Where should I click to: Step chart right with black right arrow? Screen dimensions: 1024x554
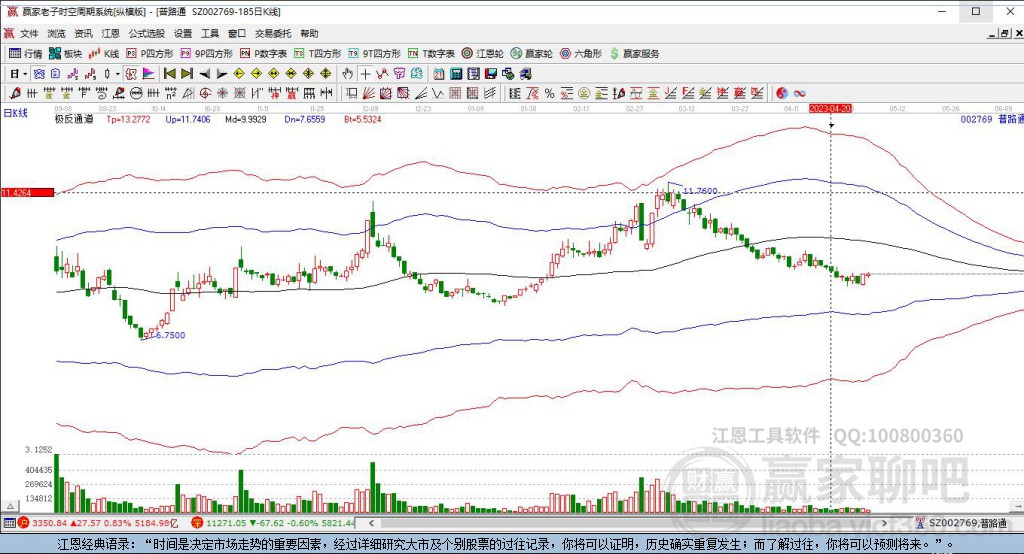[x=221, y=74]
